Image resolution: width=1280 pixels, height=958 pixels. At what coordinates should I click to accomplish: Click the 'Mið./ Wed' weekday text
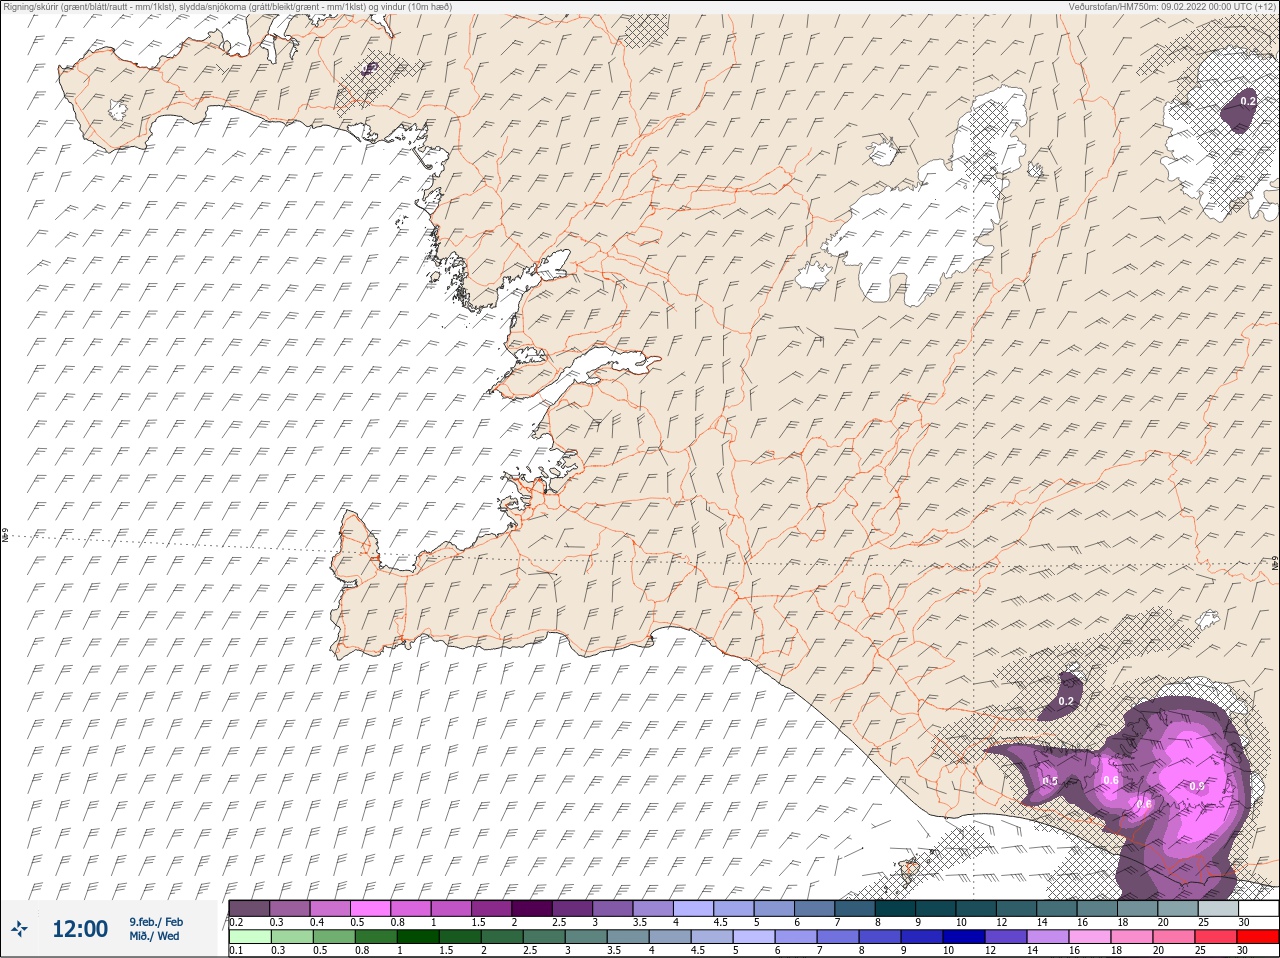pyautogui.click(x=155, y=936)
